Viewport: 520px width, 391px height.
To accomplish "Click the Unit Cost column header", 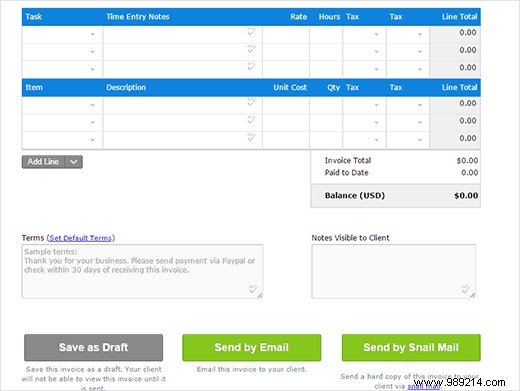I will point(290,87).
